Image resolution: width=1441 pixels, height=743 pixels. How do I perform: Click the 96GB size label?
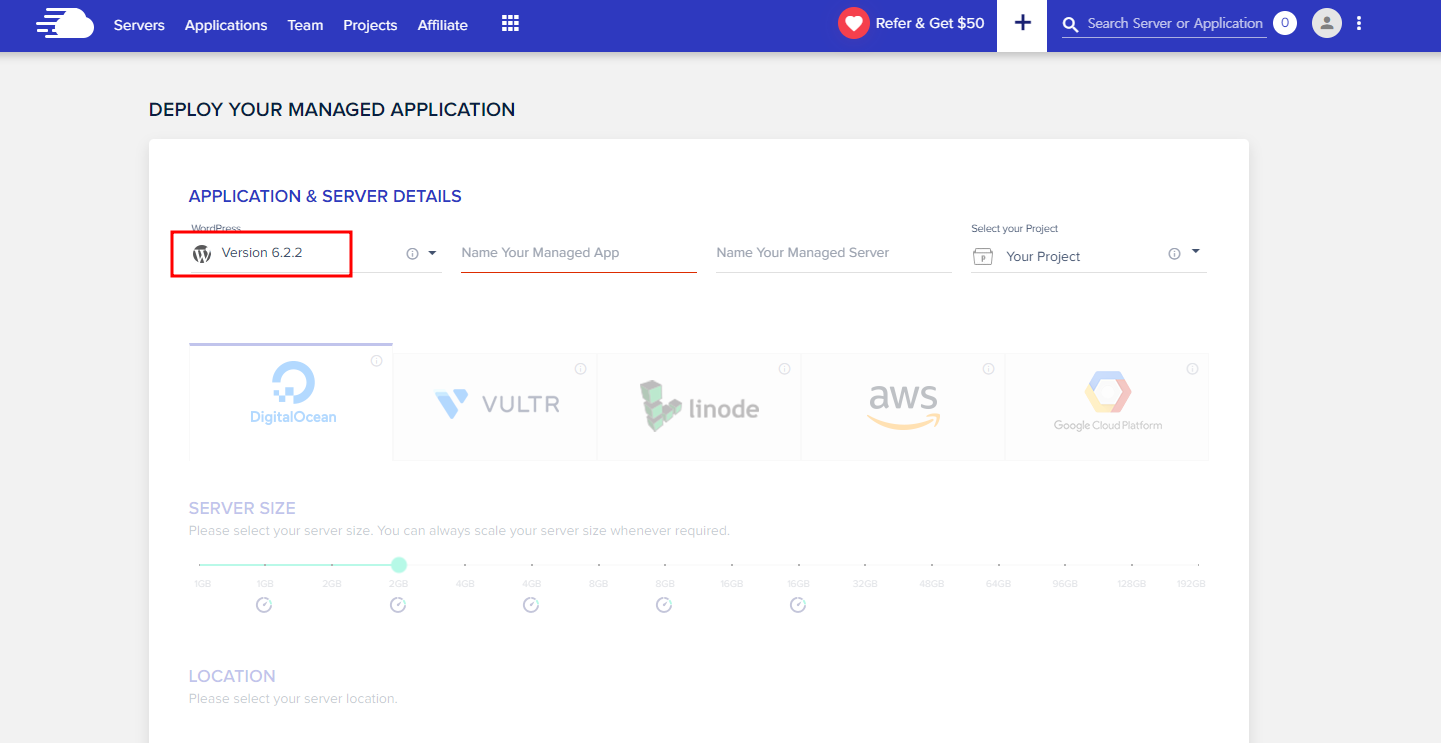click(1065, 584)
